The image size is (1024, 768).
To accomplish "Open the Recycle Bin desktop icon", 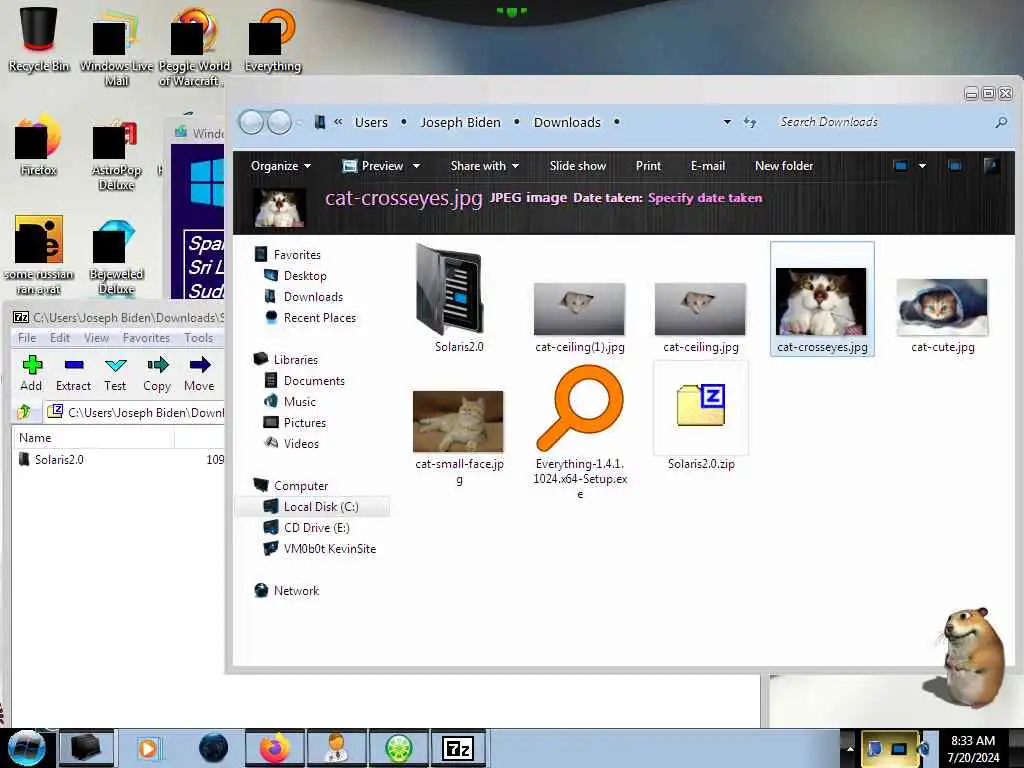I will click(39, 38).
